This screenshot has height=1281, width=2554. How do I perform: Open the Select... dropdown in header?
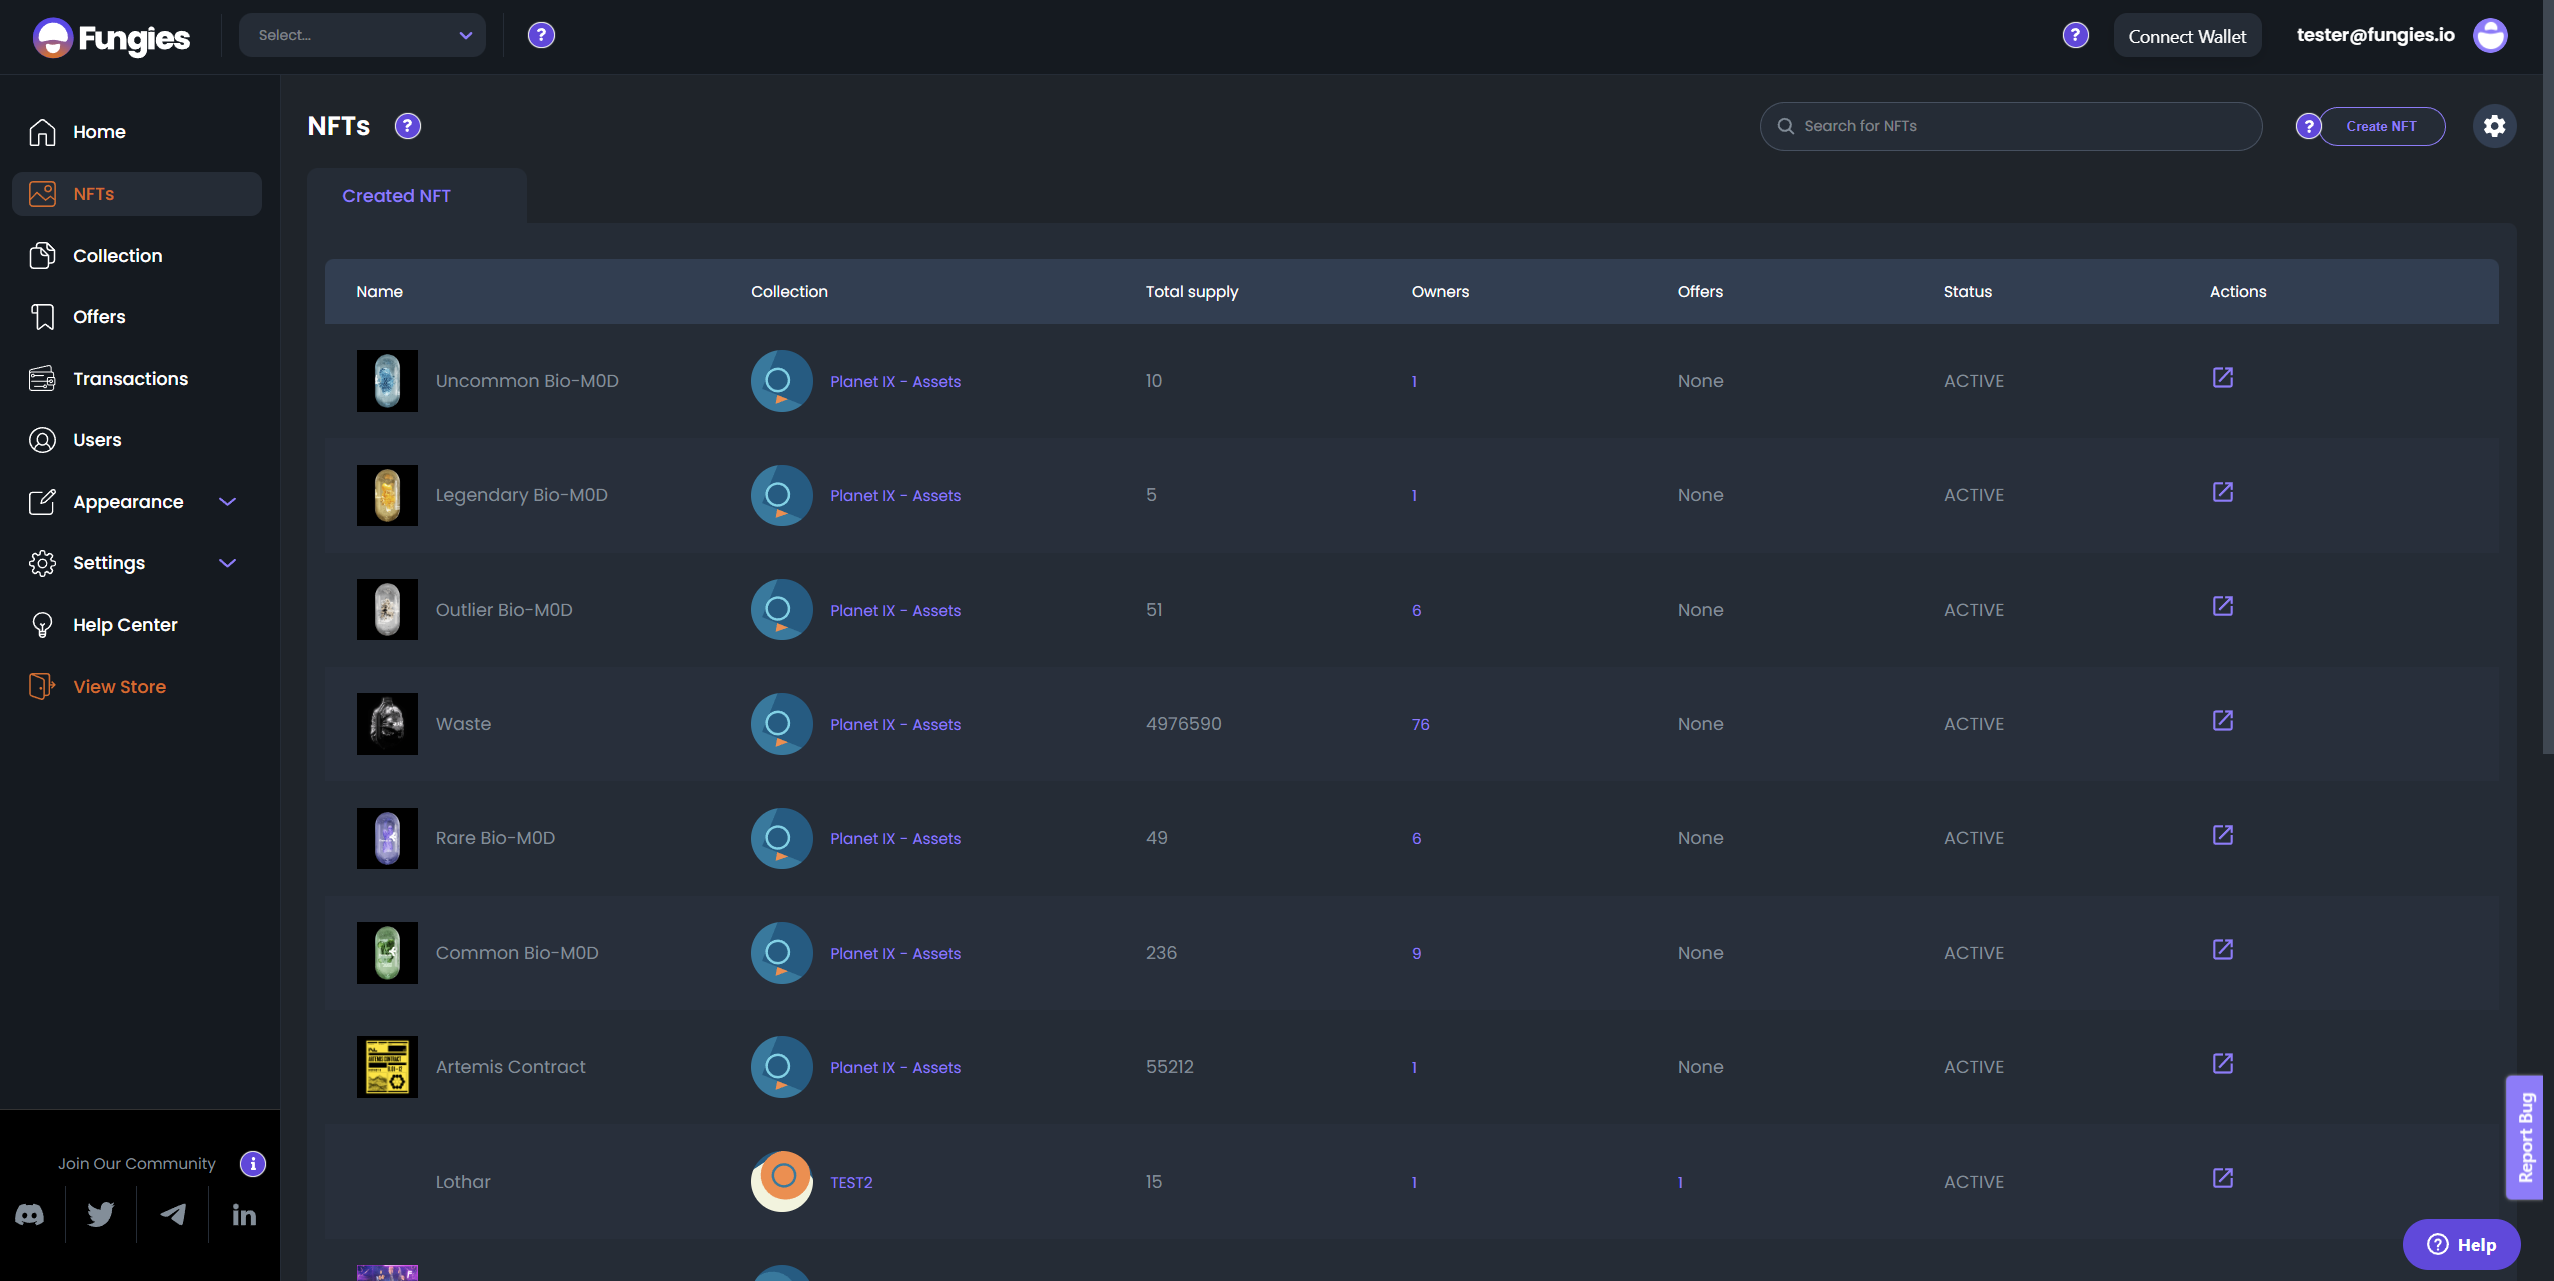[x=362, y=35]
